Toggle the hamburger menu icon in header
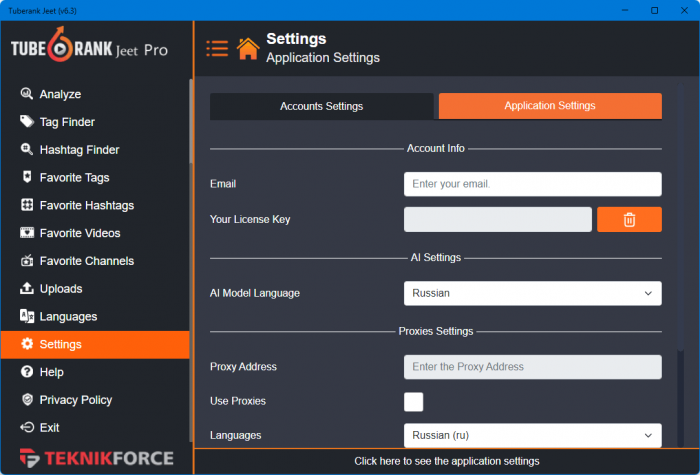Image resolution: width=700 pixels, height=475 pixels. click(x=217, y=48)
